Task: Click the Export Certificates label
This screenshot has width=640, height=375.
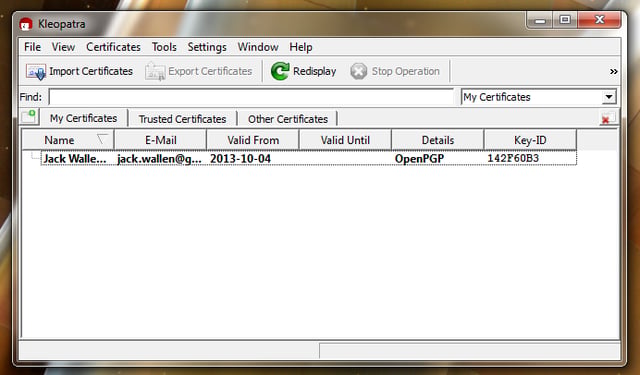Action: (x=210, y=71)
